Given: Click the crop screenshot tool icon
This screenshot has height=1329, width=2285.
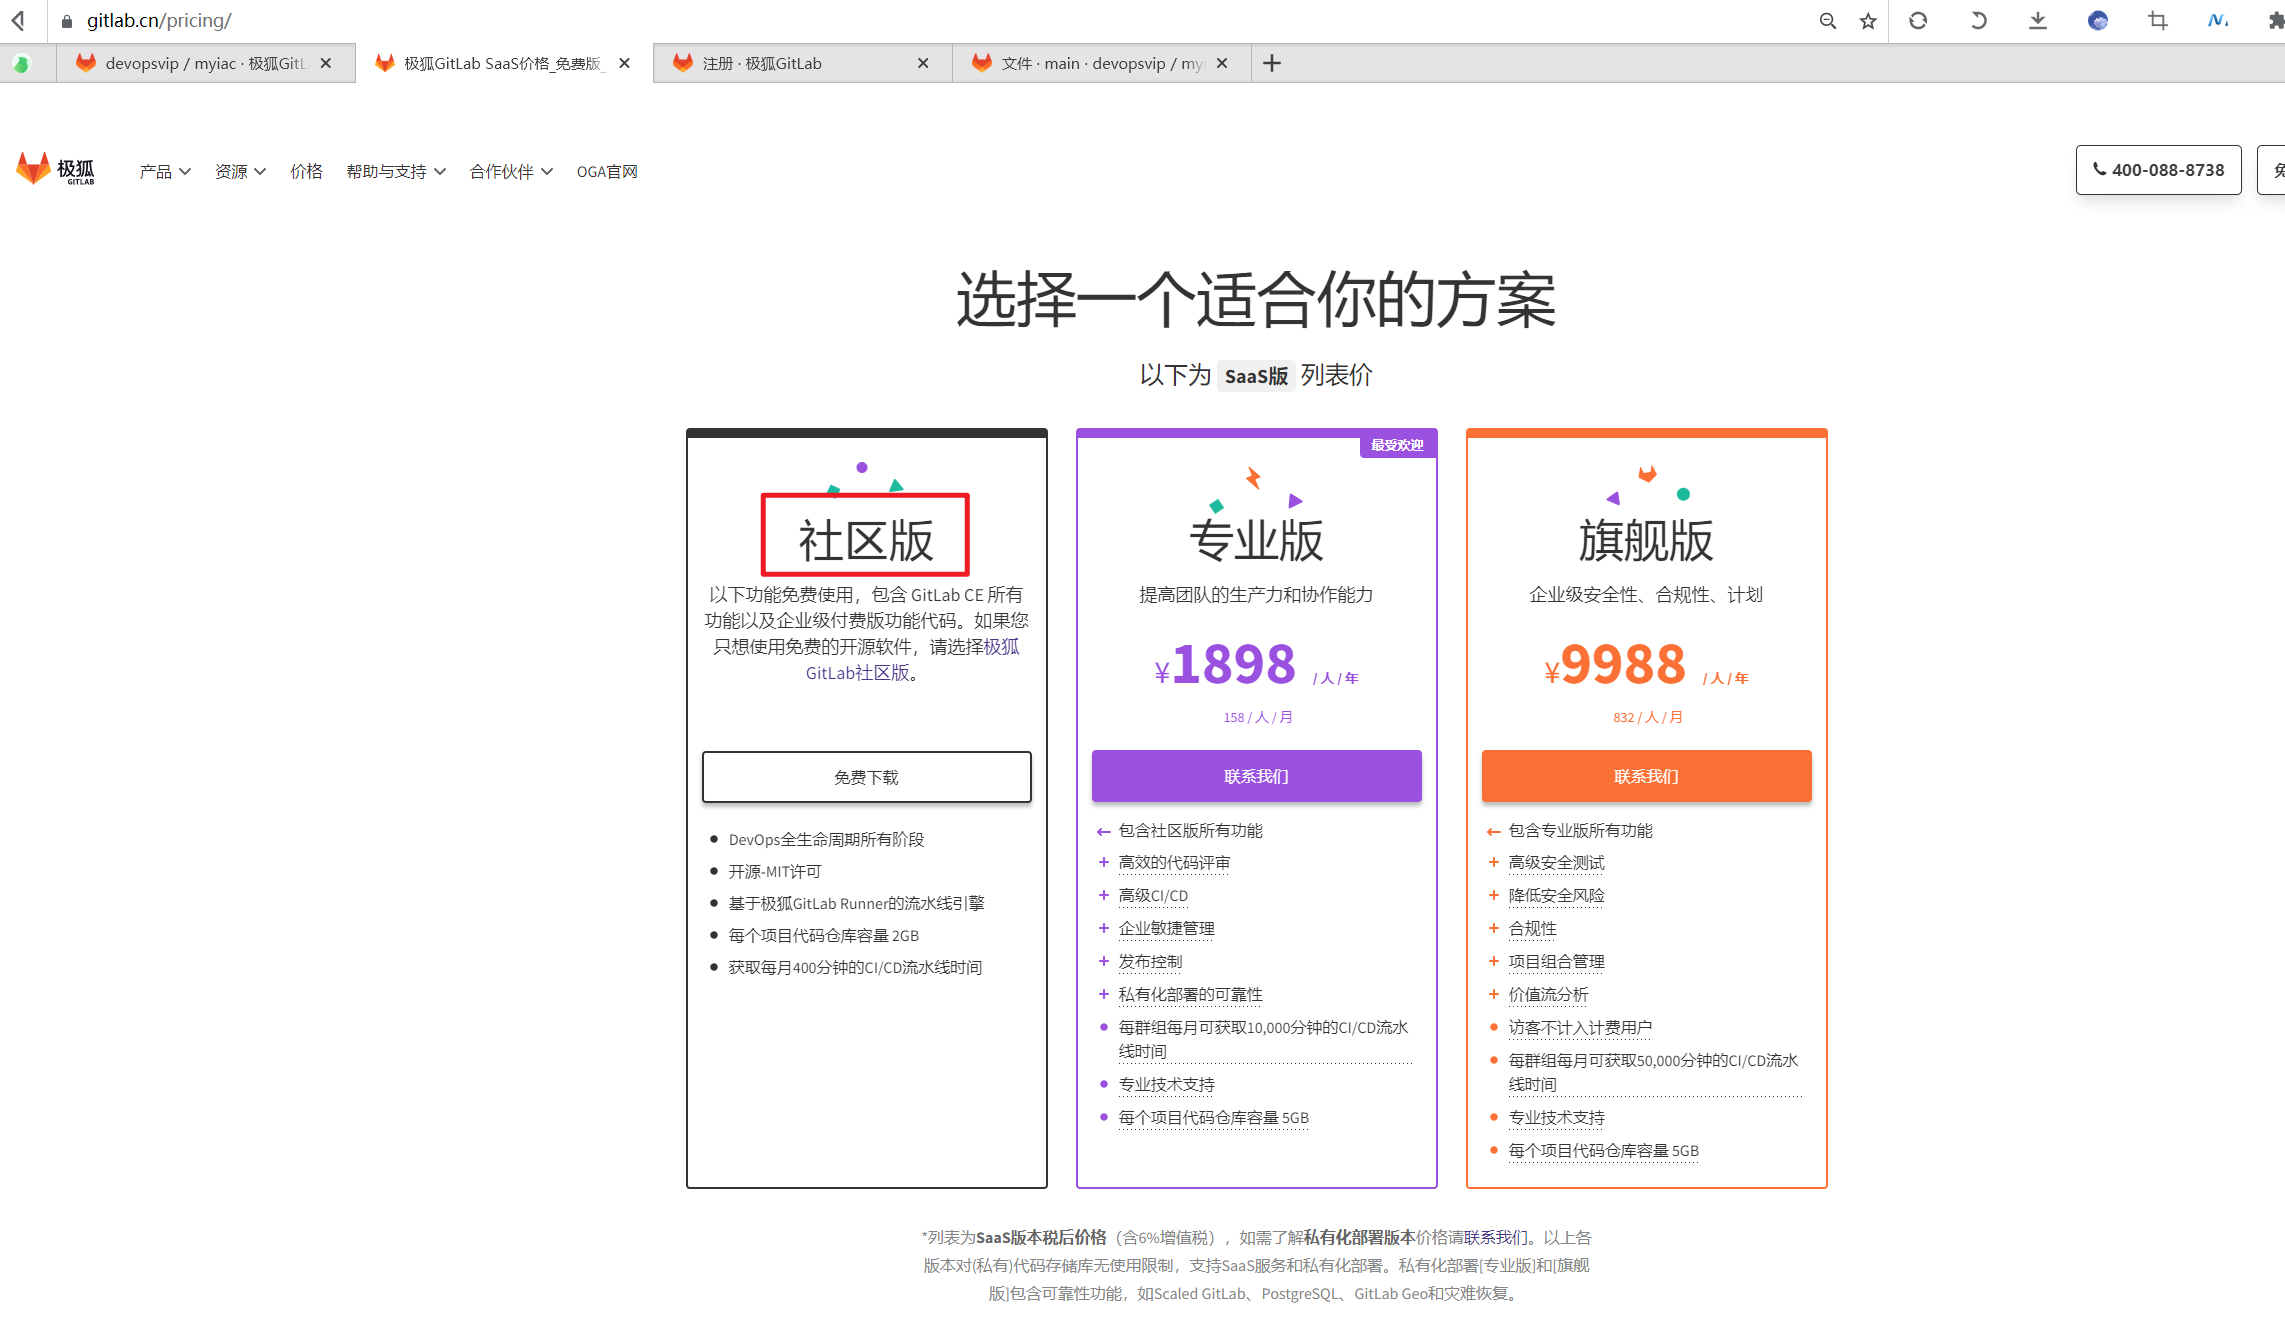Looking at the screenshot, I should point(2158,20).
